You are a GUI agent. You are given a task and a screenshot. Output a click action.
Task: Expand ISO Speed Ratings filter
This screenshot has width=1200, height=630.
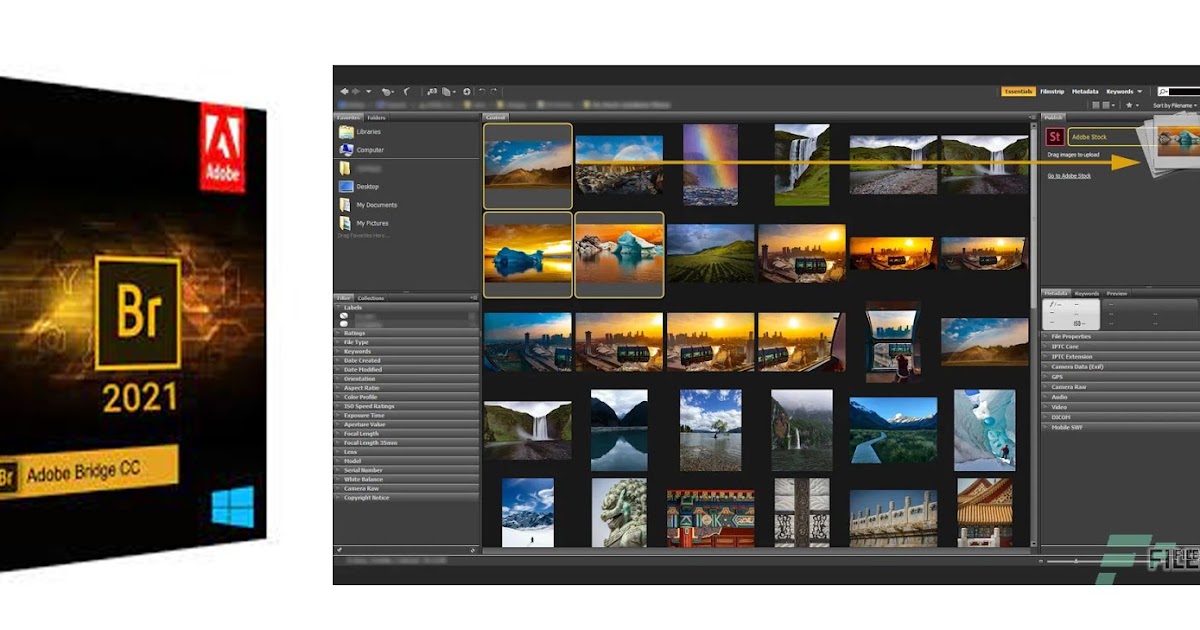[406, 406]
